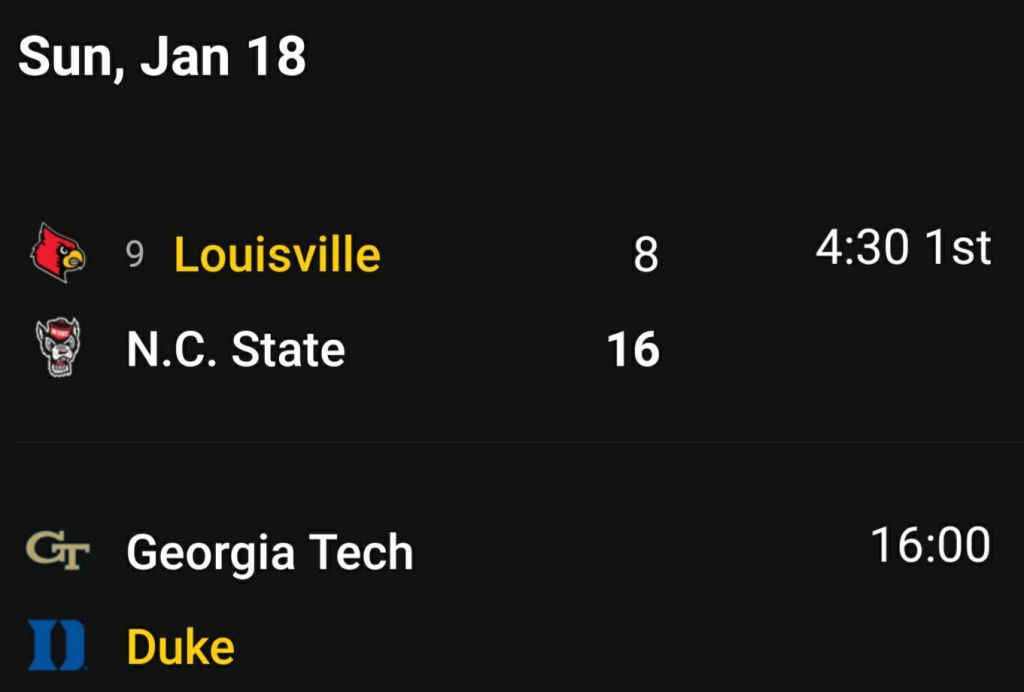Tap the number 18 in the date

[277, 56]
